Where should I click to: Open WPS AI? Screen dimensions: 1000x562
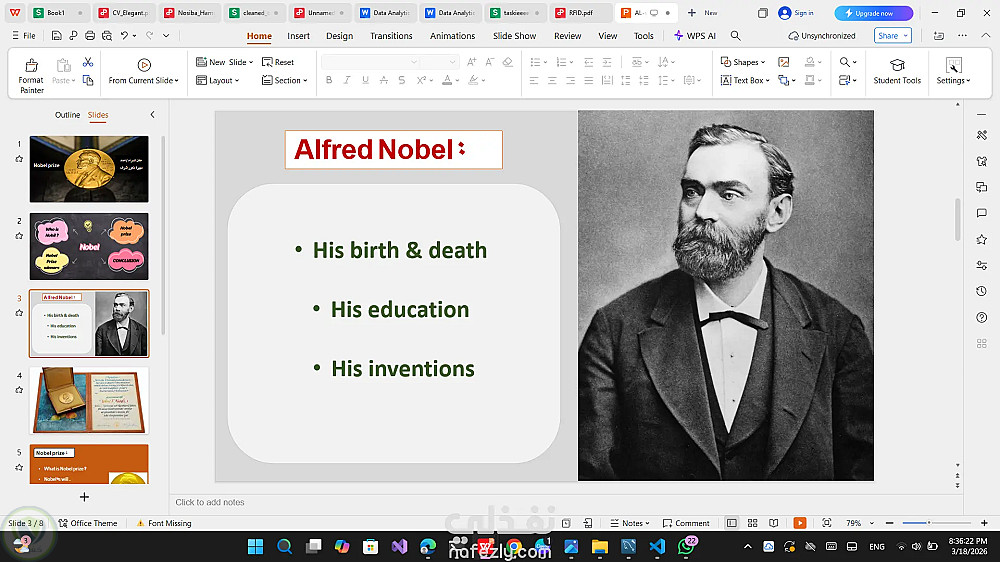pyautogui.click(x=695, y=36)
